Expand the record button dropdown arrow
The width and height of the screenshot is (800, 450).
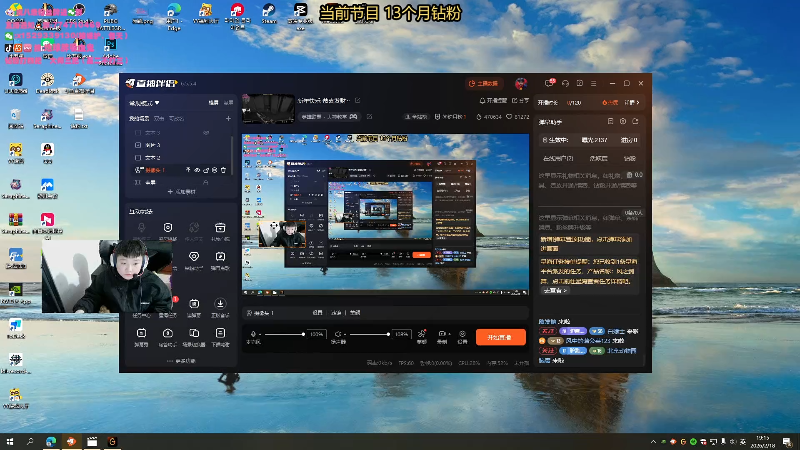coord(449,334)
